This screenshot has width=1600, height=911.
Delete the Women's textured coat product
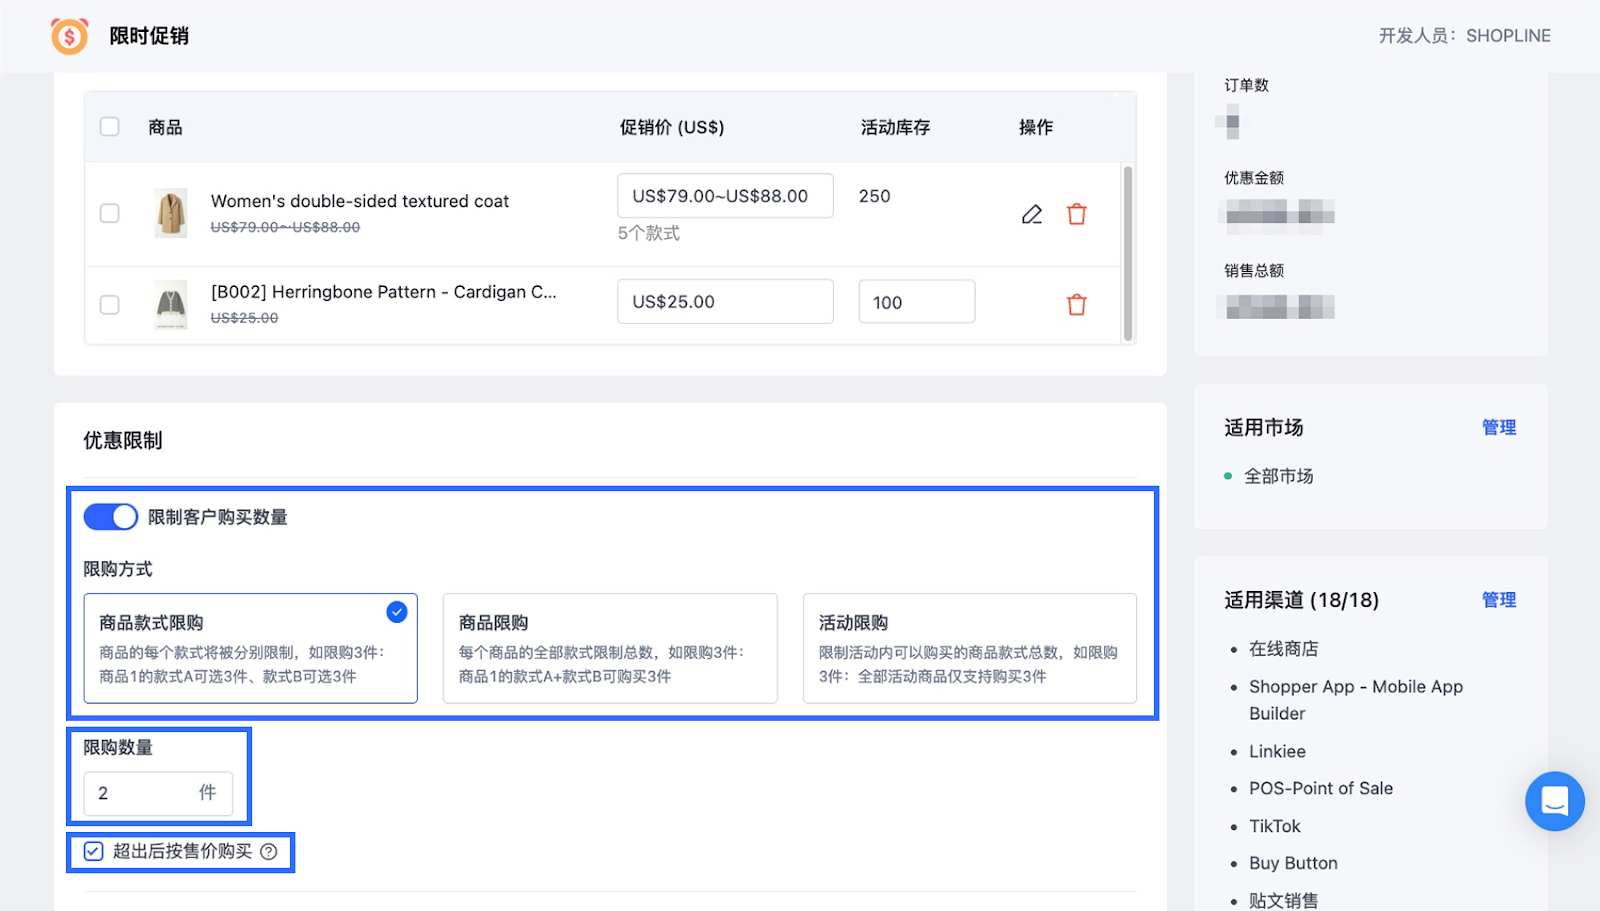(x=1076, y=214)
